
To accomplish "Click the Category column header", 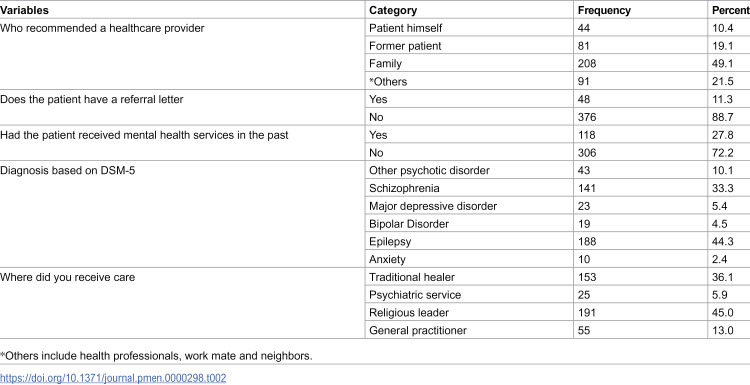I will pyautogui.click(x=393, y=10).
